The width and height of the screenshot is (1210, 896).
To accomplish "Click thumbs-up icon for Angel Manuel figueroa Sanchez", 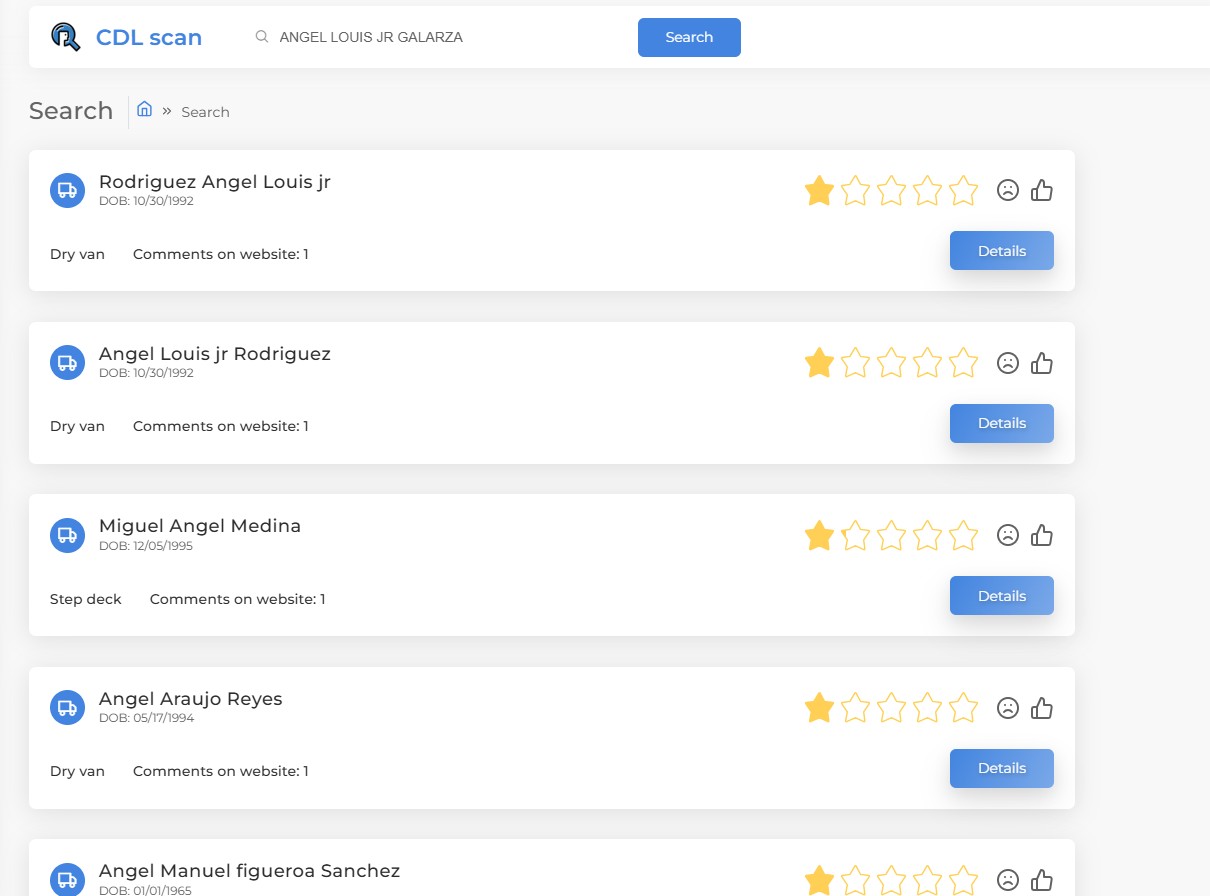I will pyautogui.click(x=1042, y=880).
